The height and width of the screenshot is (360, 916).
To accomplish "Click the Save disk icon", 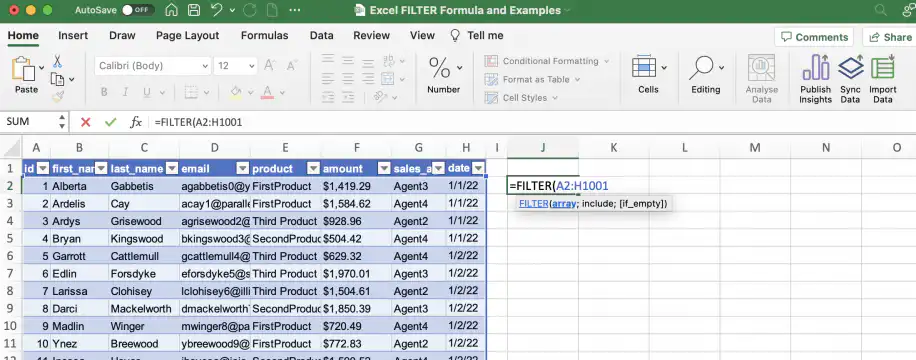I will pyautogui.click(x=193, y=10).
